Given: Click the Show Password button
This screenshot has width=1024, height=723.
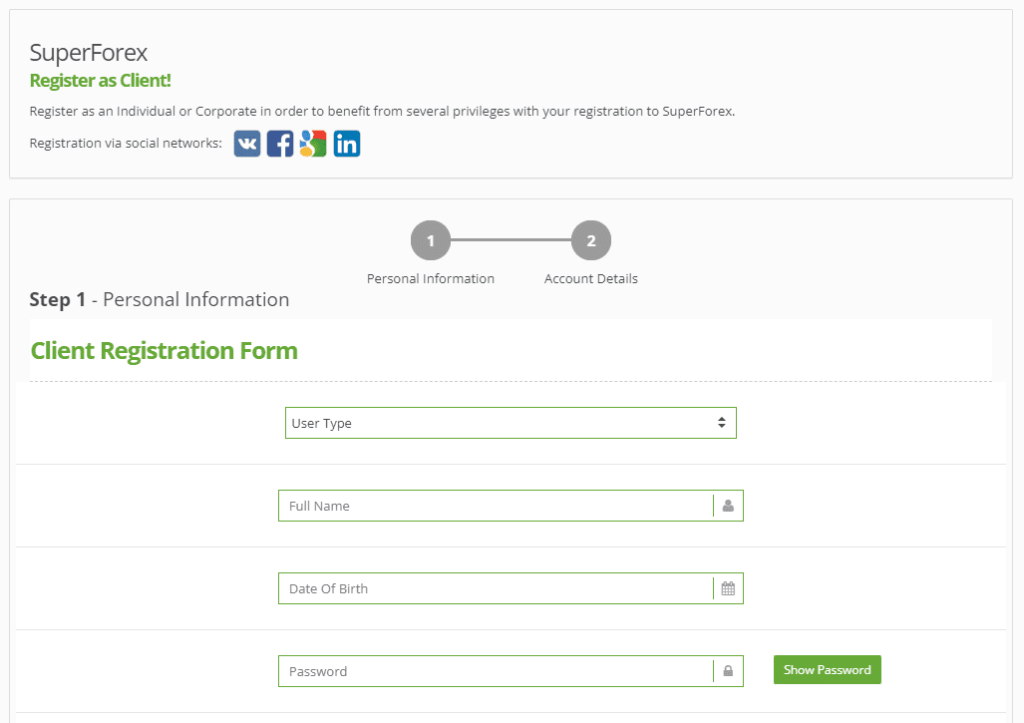Looking at the screenshot, I should coord(827,669).
